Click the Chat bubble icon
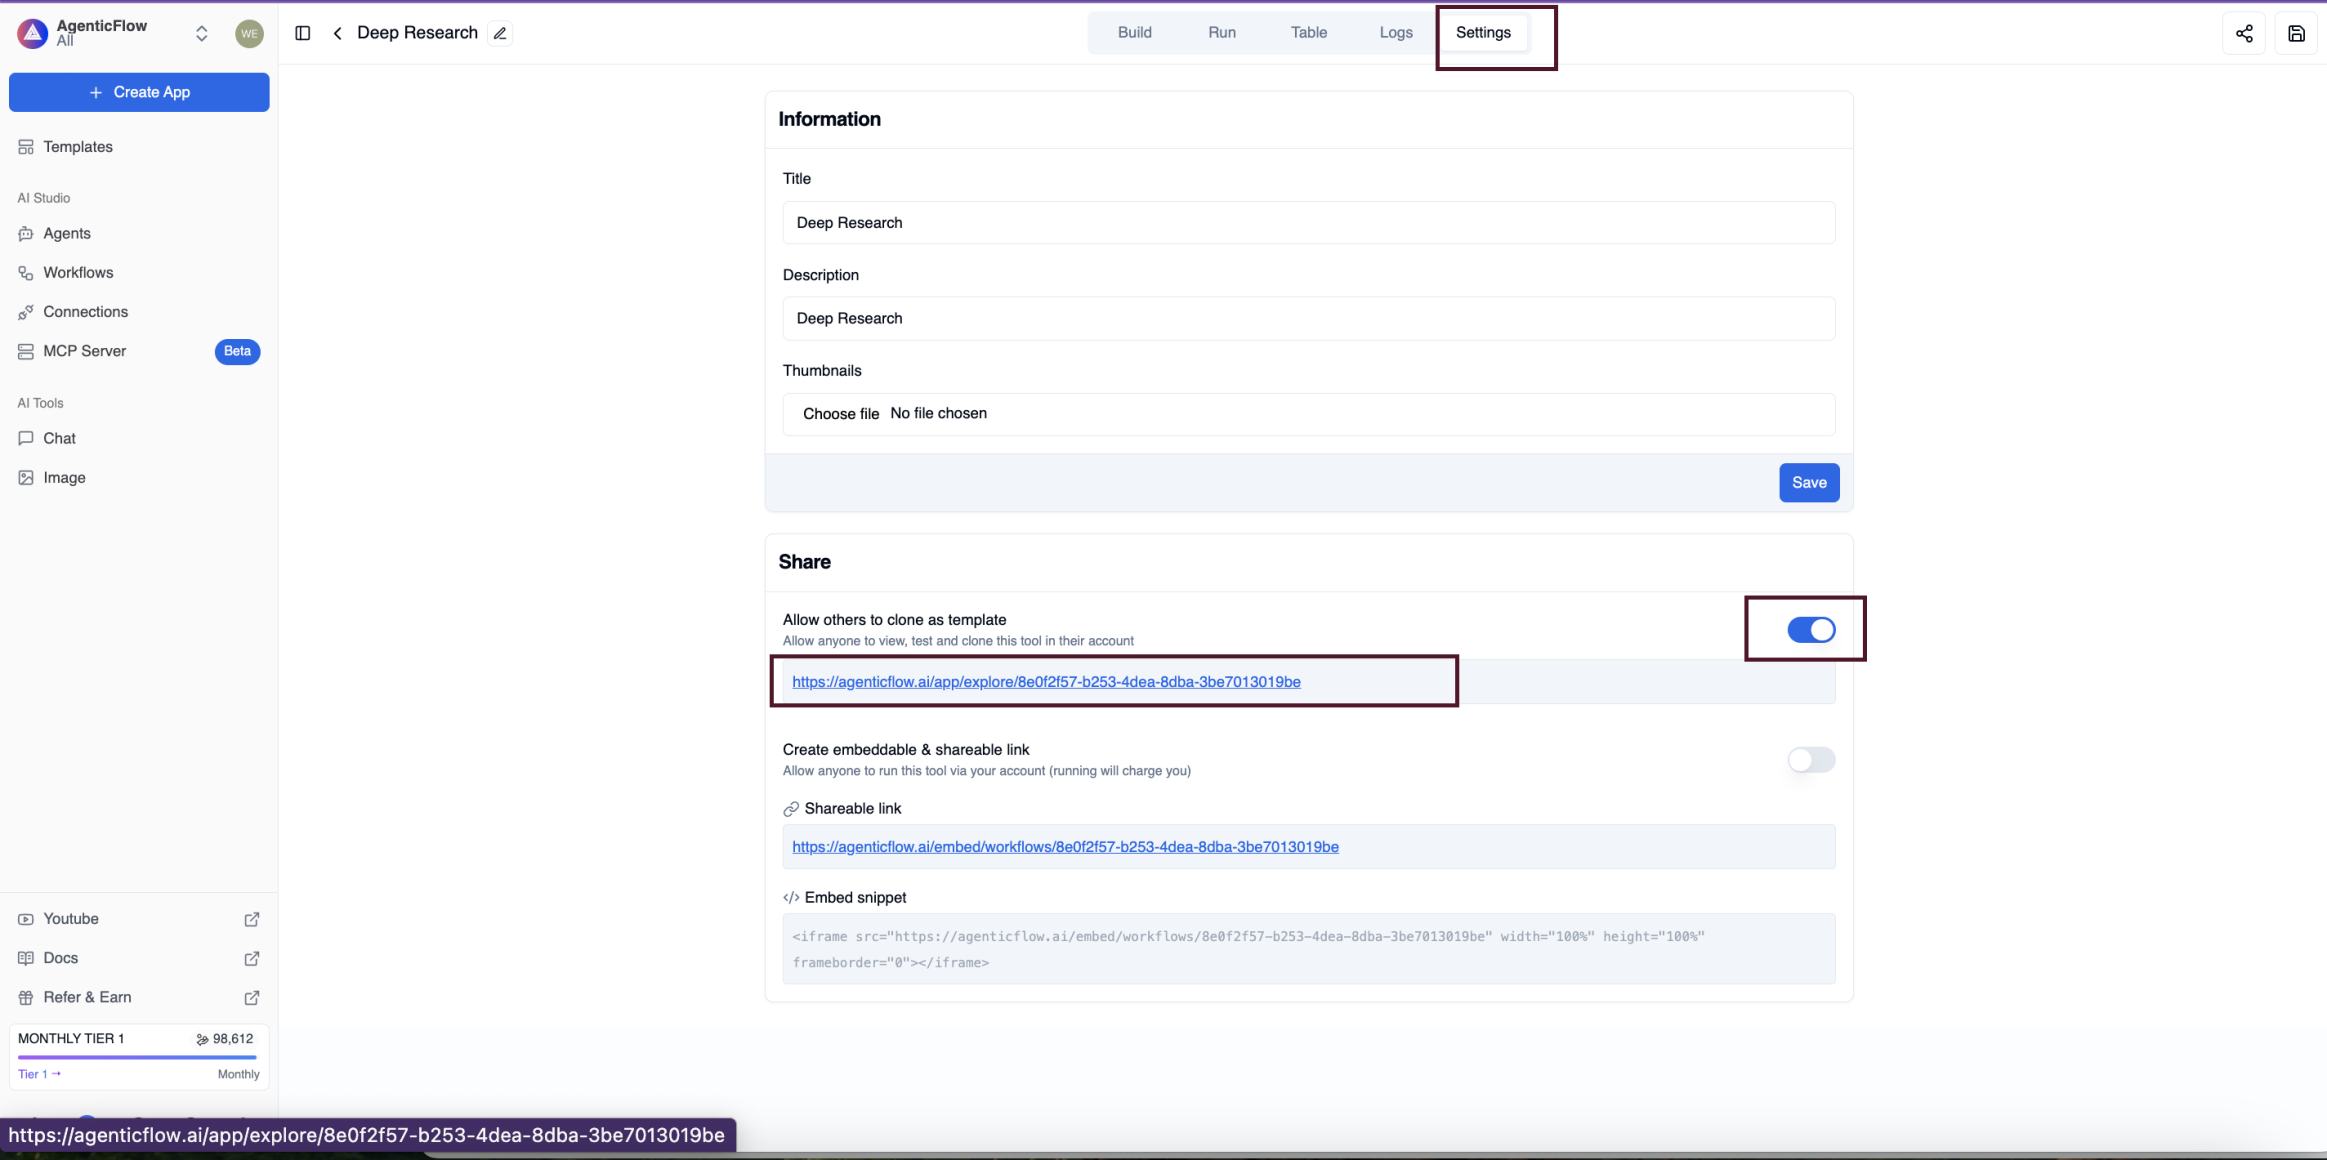This screenshot has height=1160, width=2327. (x=26, y=438)
